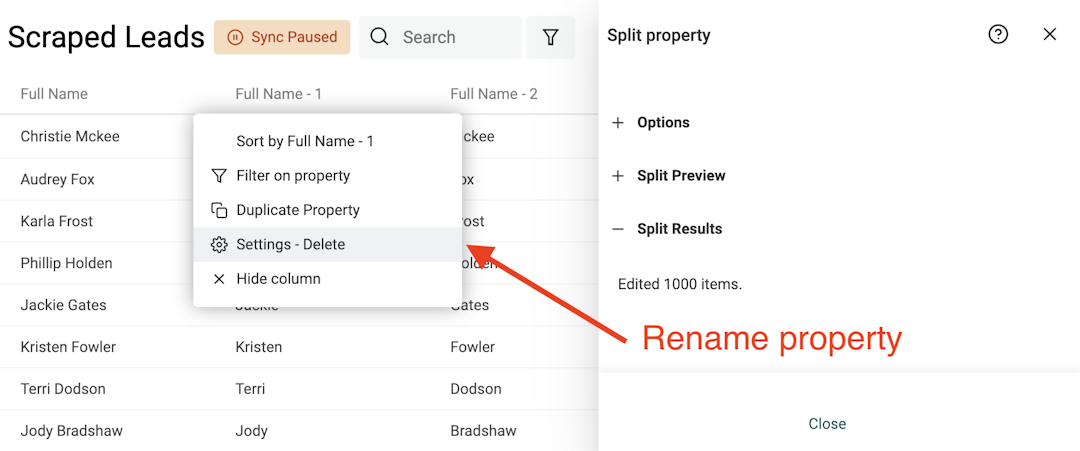Click the Full Name - 1 column header

click(278, 94)
